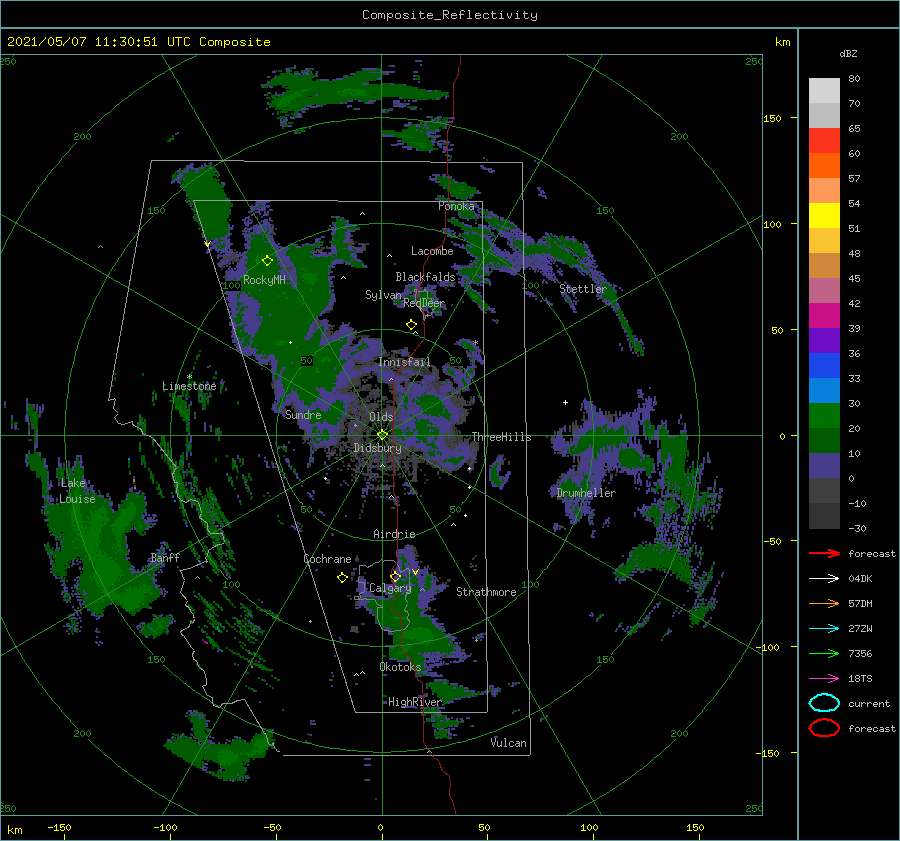Click the asterisk marker above Limestone label
The height and width of the screenshot is (841, 900).
pyautogui.click(x=189, y=377)
